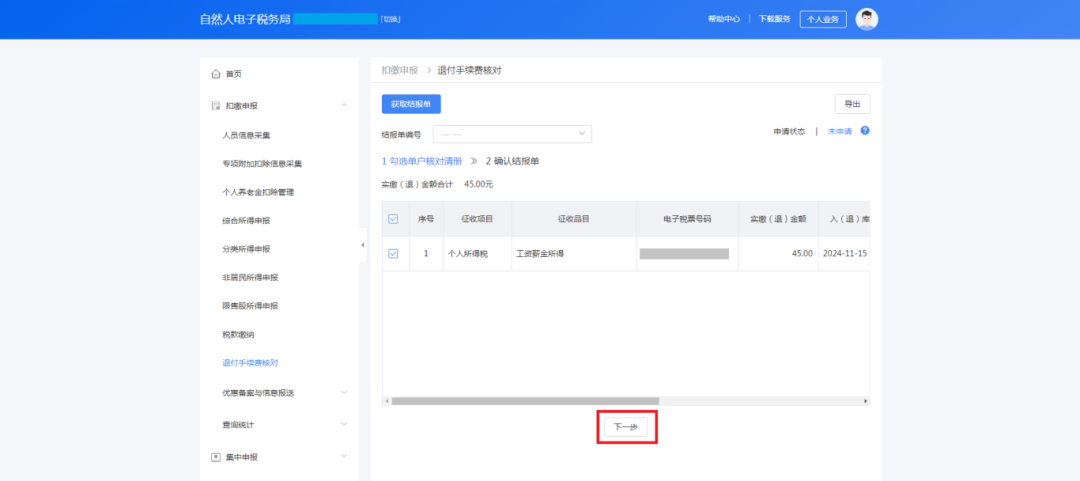The width and height of the screenshot is (1080, 481).
Task: Open 综合所得申报 in the sidebar
Action: [x=246, y=220]
